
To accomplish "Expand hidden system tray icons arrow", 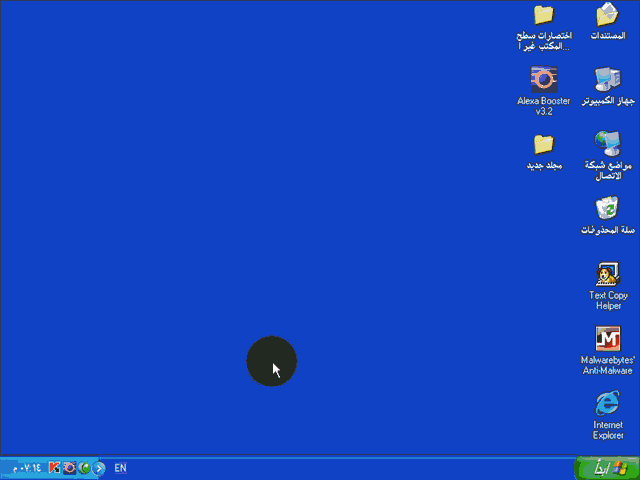I will pyautogui.click(x=99, y=467).
